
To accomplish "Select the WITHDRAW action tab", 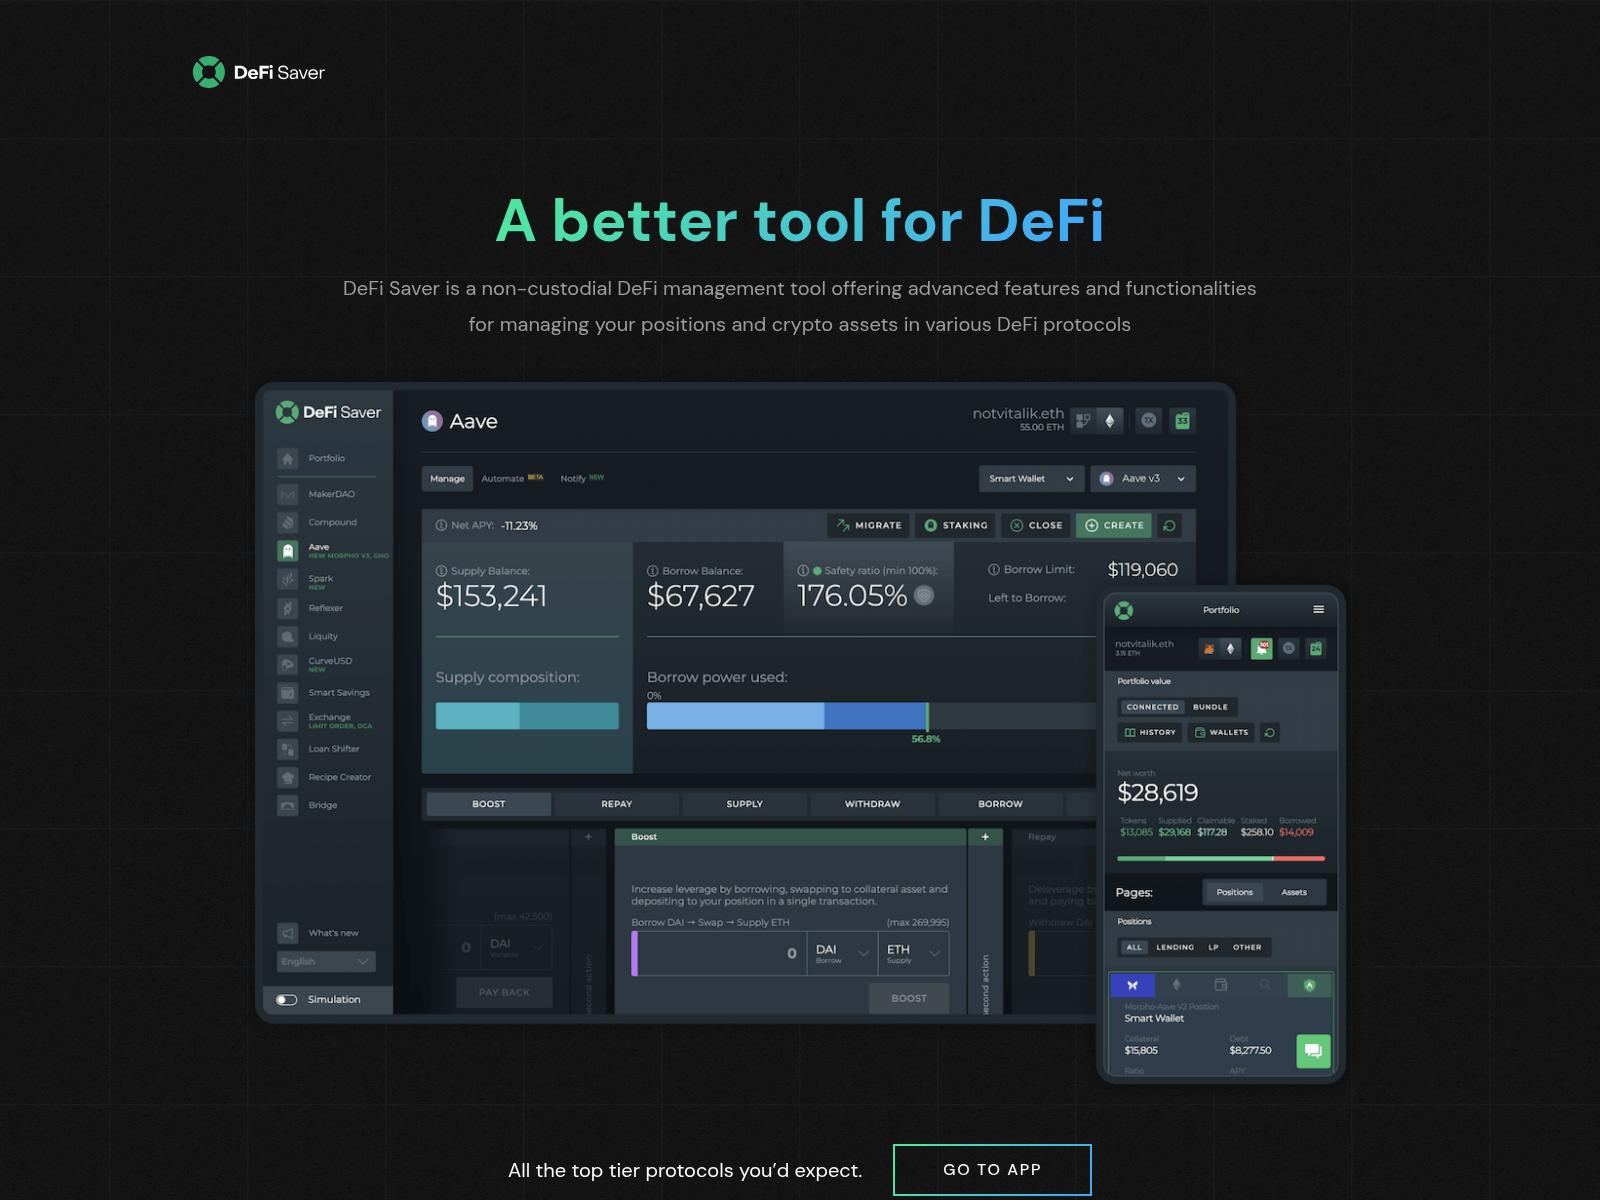I will (873, 804).
